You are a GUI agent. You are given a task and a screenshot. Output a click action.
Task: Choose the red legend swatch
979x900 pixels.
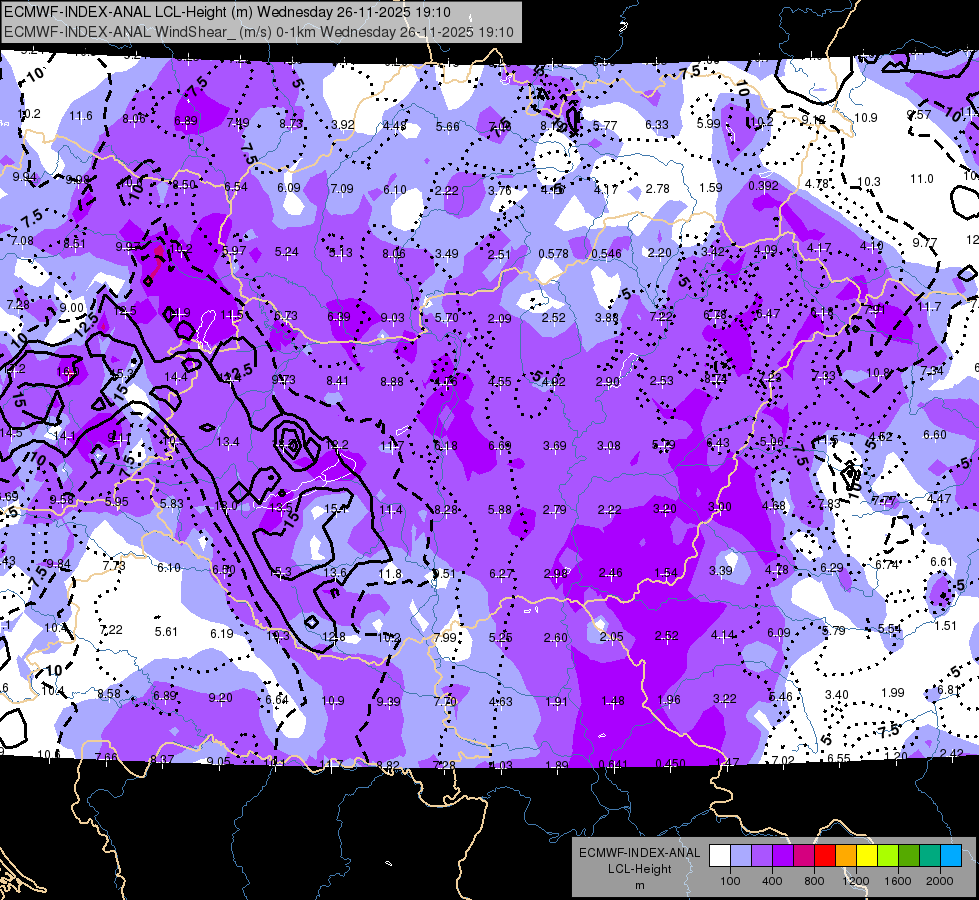tap(825, 856)
